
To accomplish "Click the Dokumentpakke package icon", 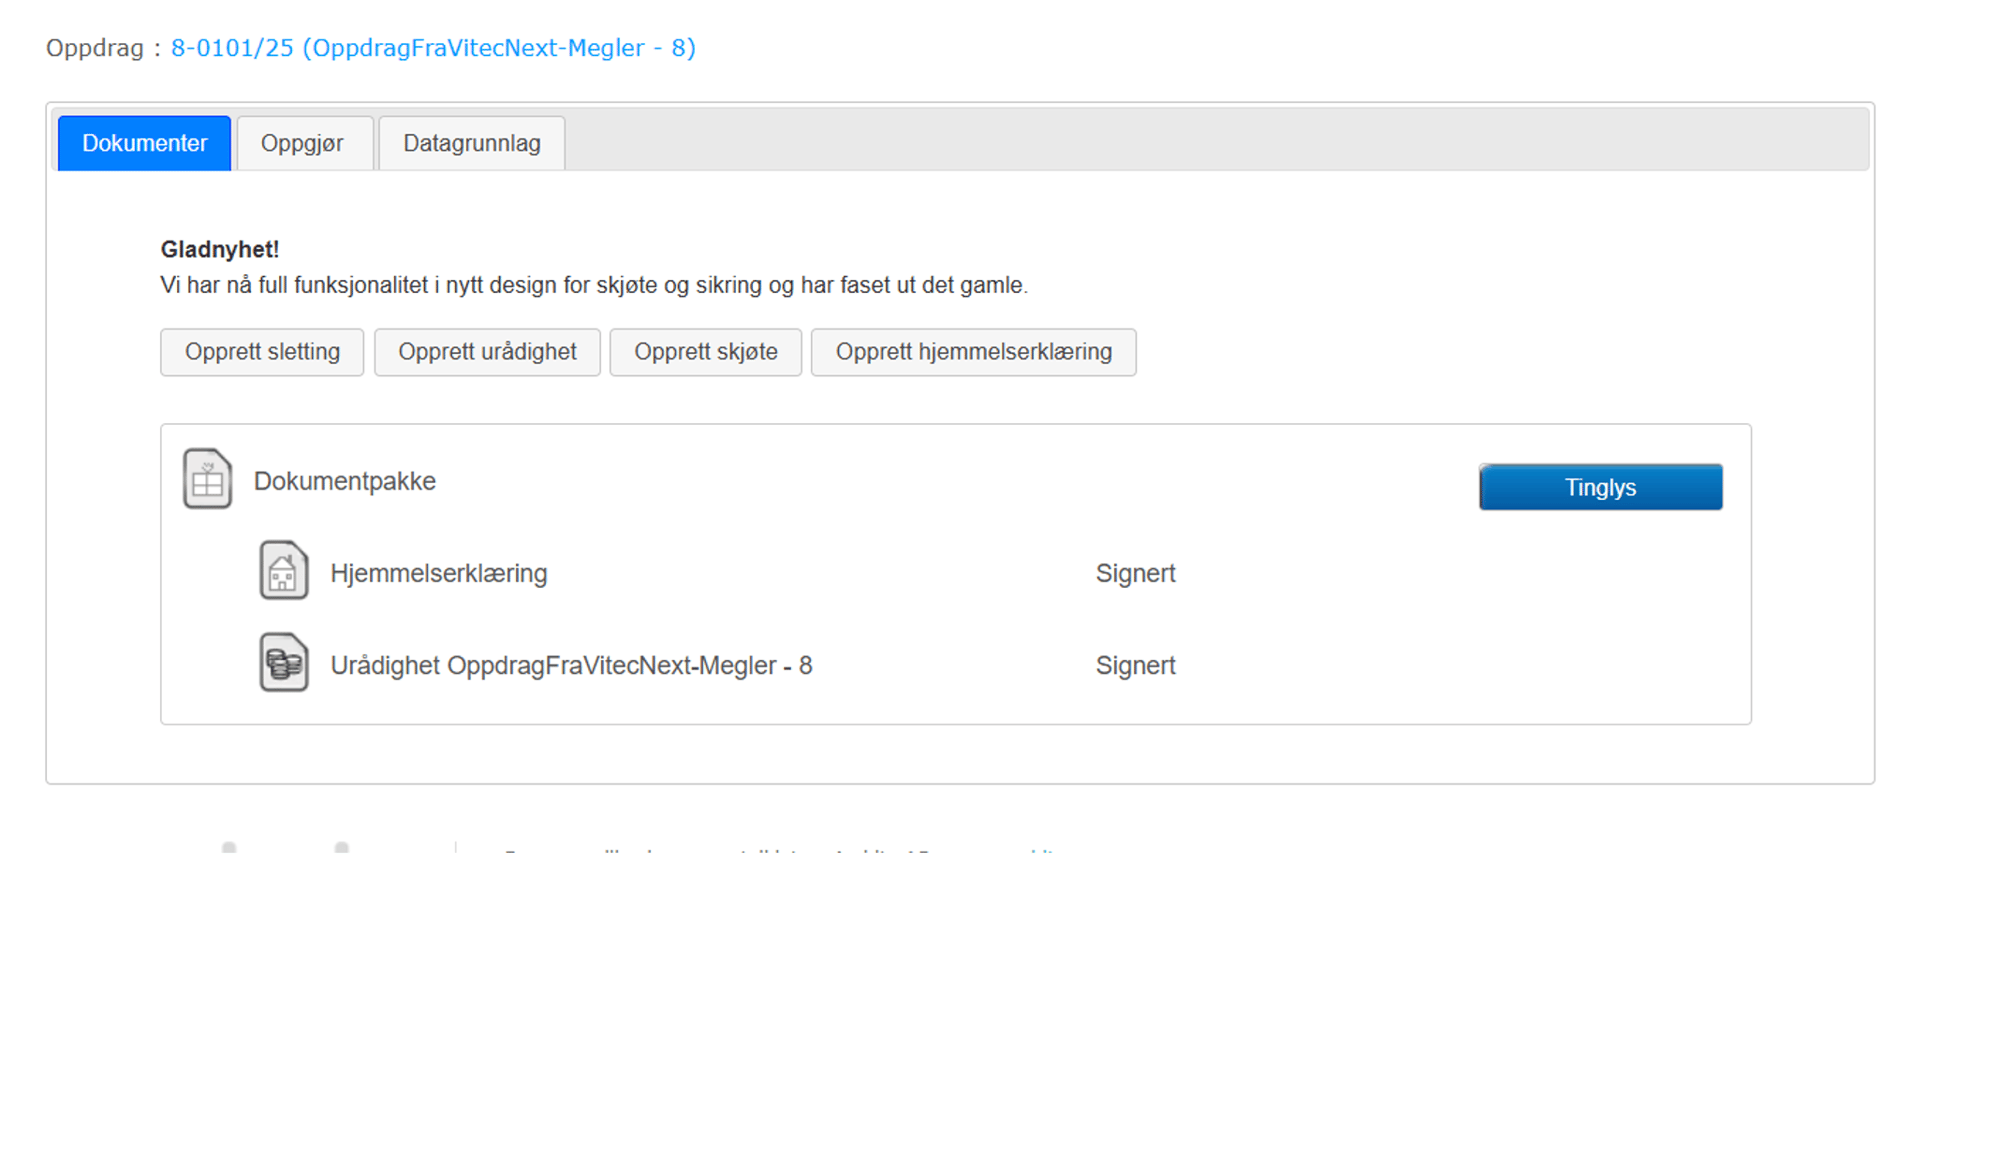I will 207,479.
